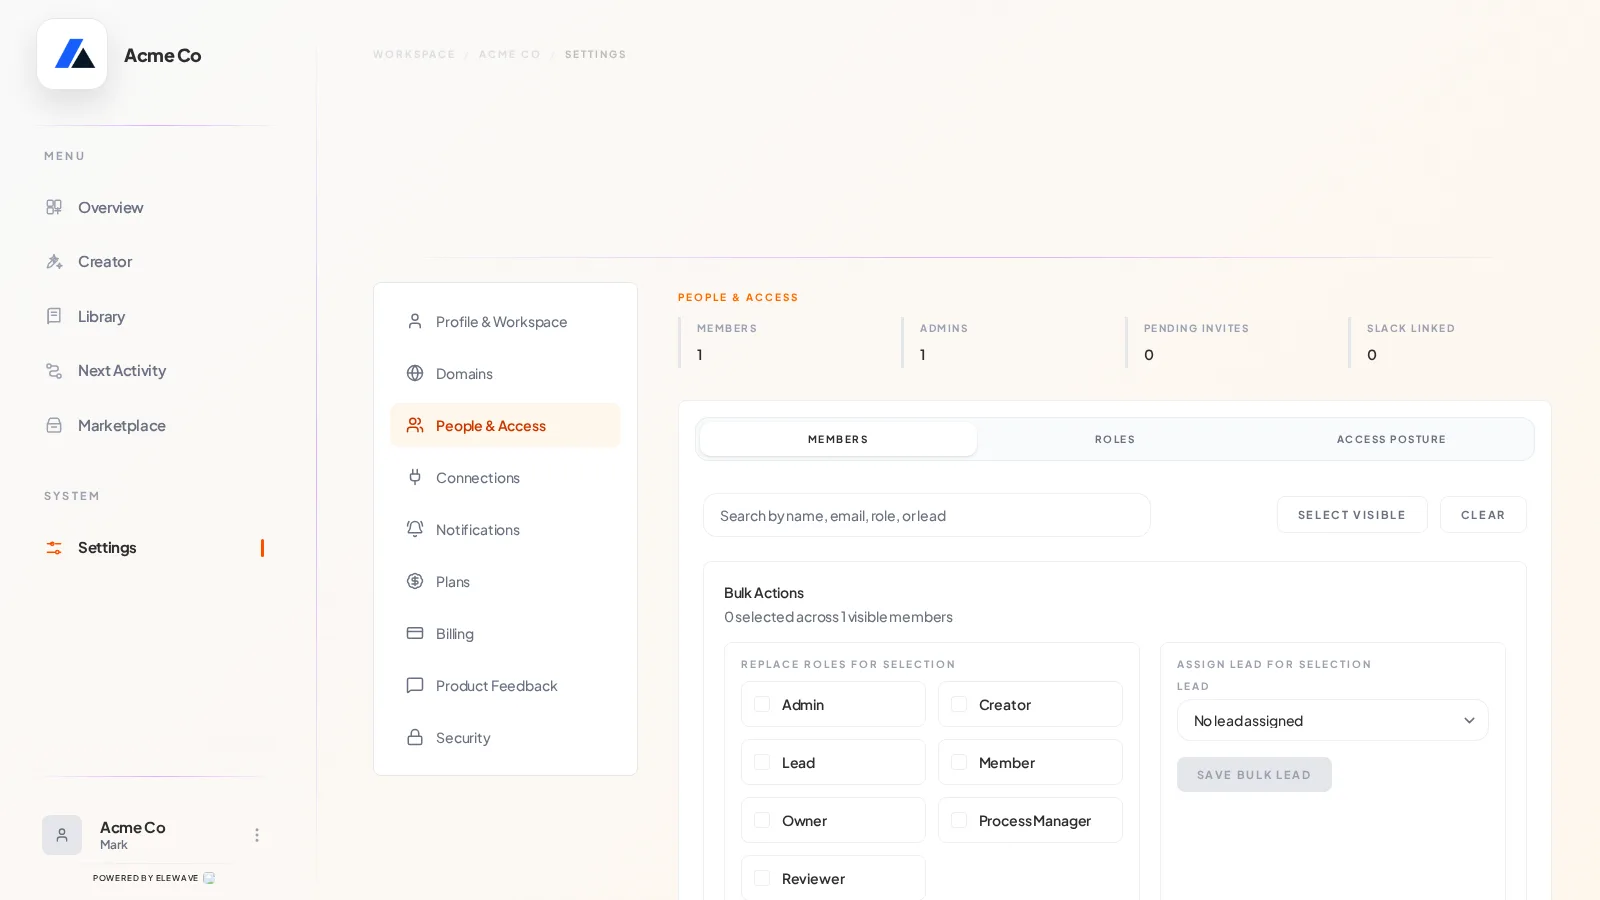
Task: Click the Marketplace store icon
Action: click(x=54, y=425)
